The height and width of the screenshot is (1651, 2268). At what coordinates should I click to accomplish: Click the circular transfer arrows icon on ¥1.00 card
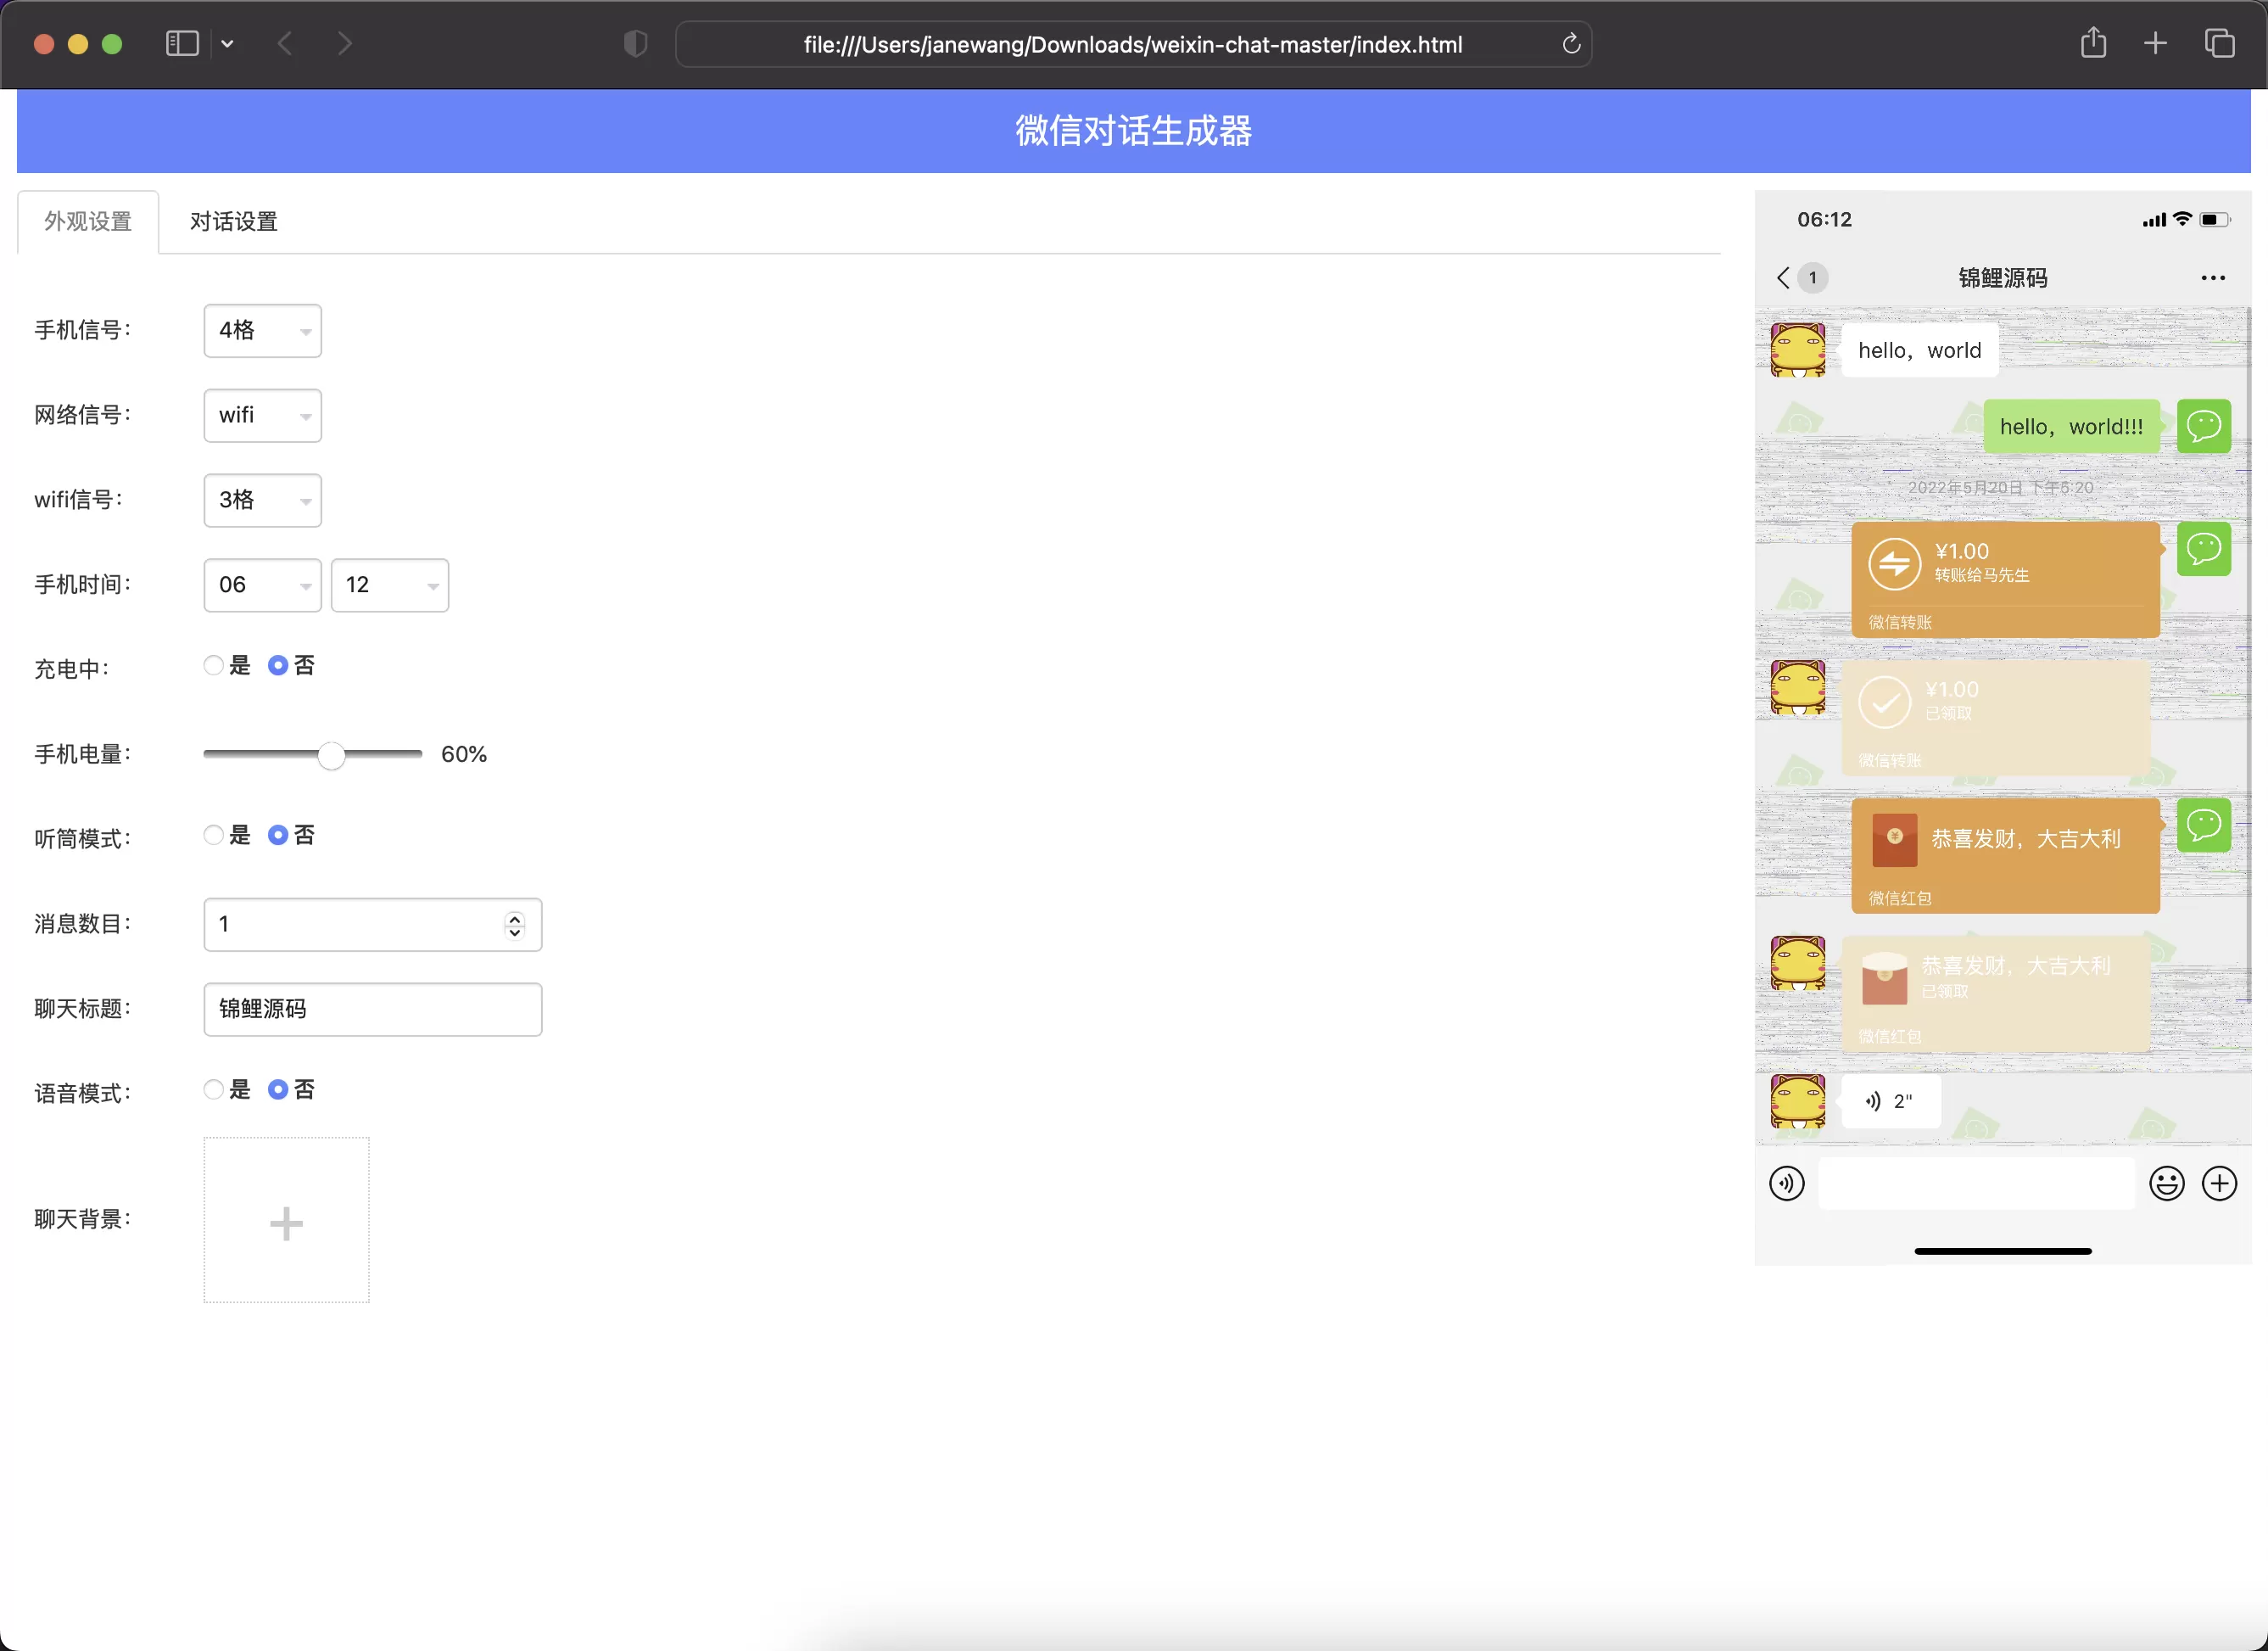(x=1895, y=564)
